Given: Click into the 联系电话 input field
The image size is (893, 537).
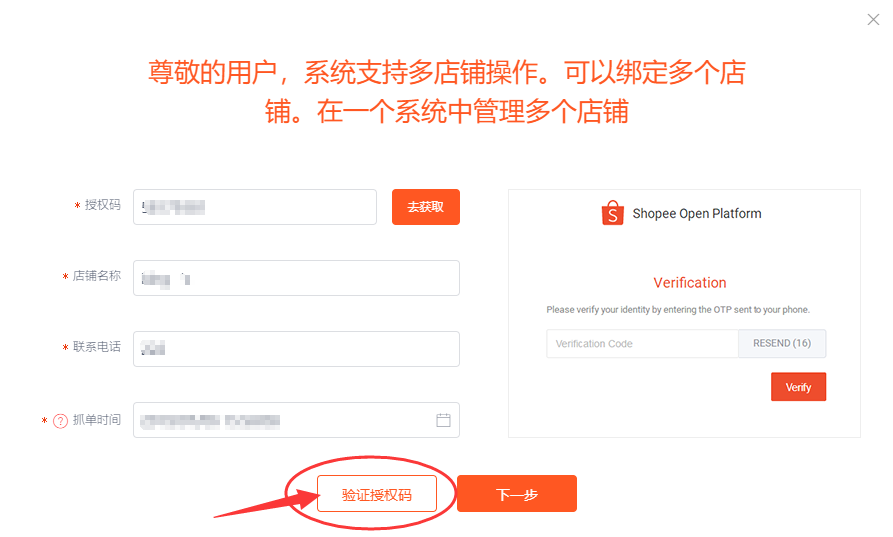Looking at the screenshot, I should click(296, 349).
